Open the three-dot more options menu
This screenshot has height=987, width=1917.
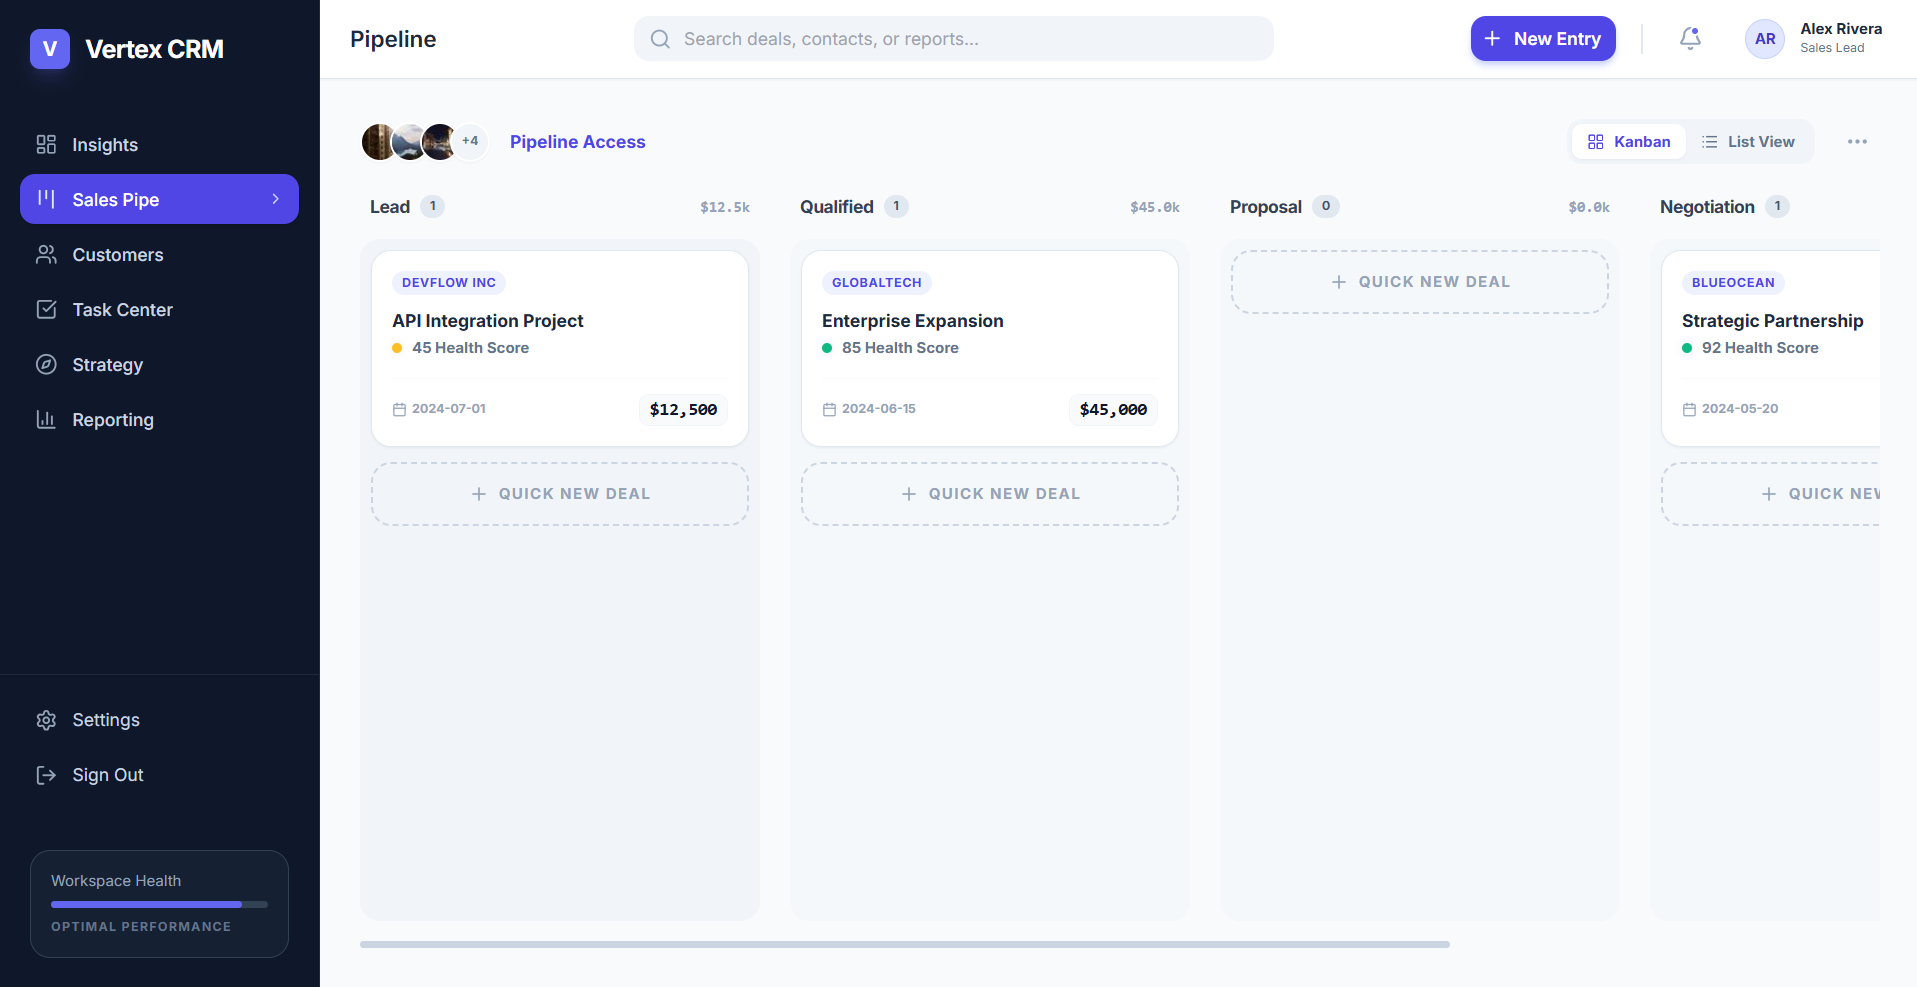point(1857,142)
